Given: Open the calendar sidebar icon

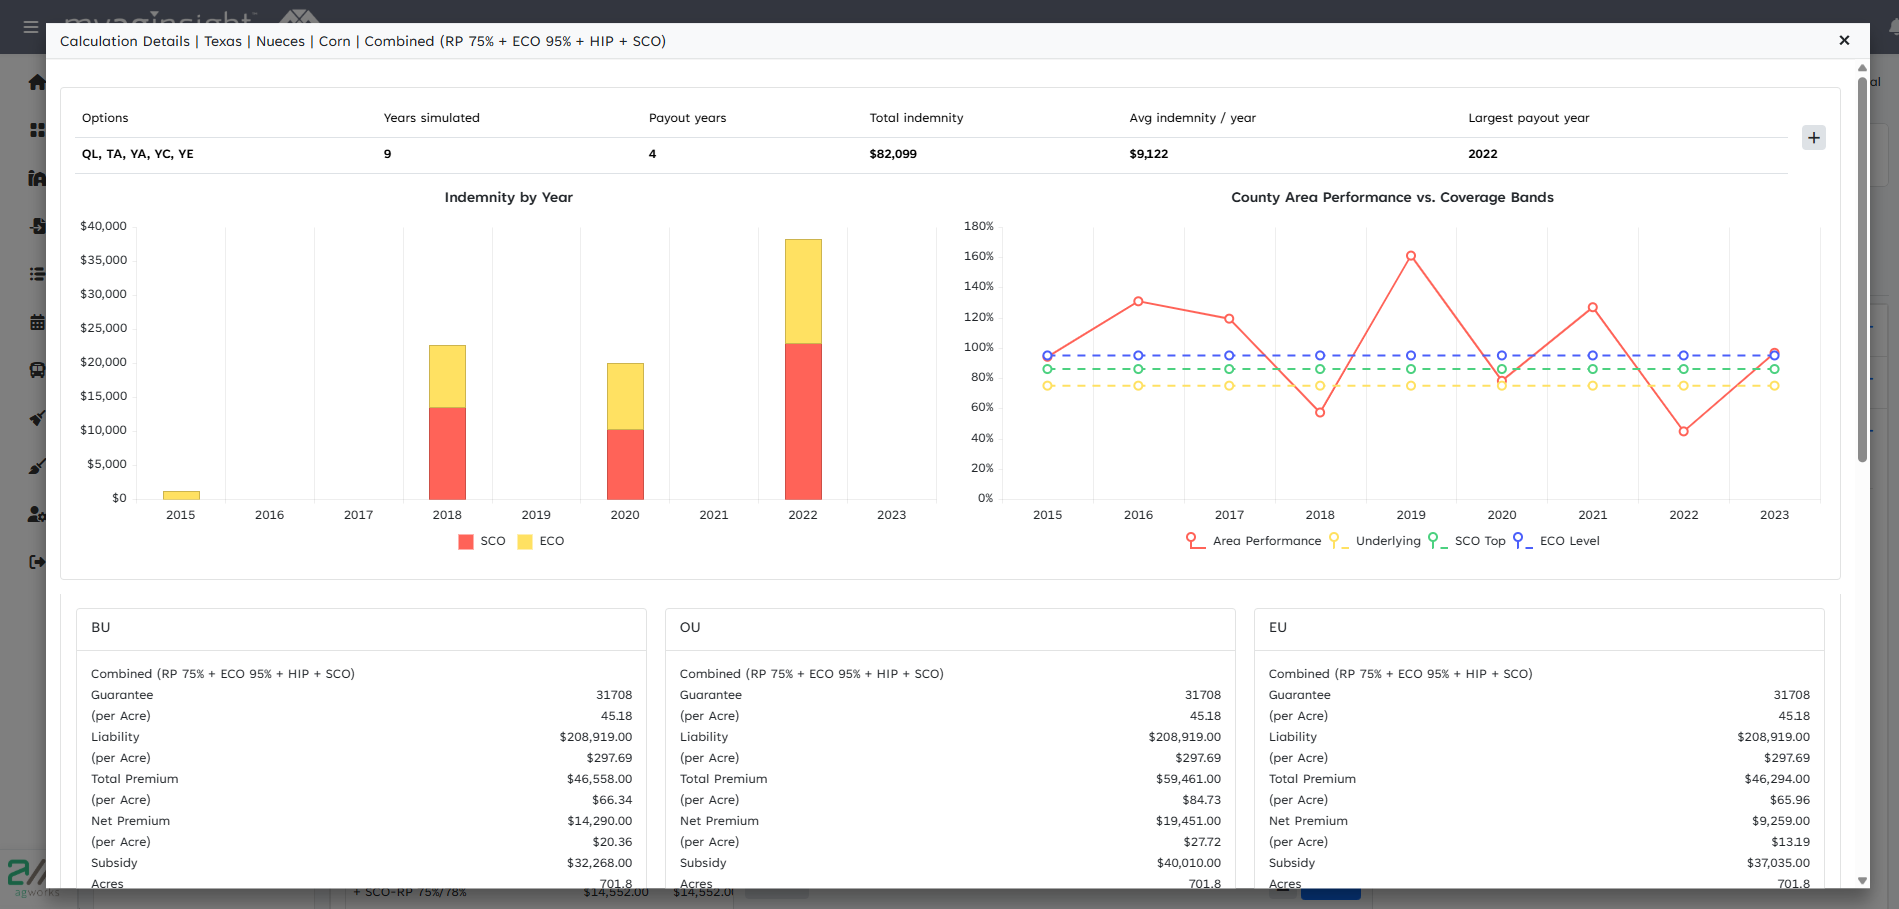Looking at the screenshot, I should click(37, 322).
